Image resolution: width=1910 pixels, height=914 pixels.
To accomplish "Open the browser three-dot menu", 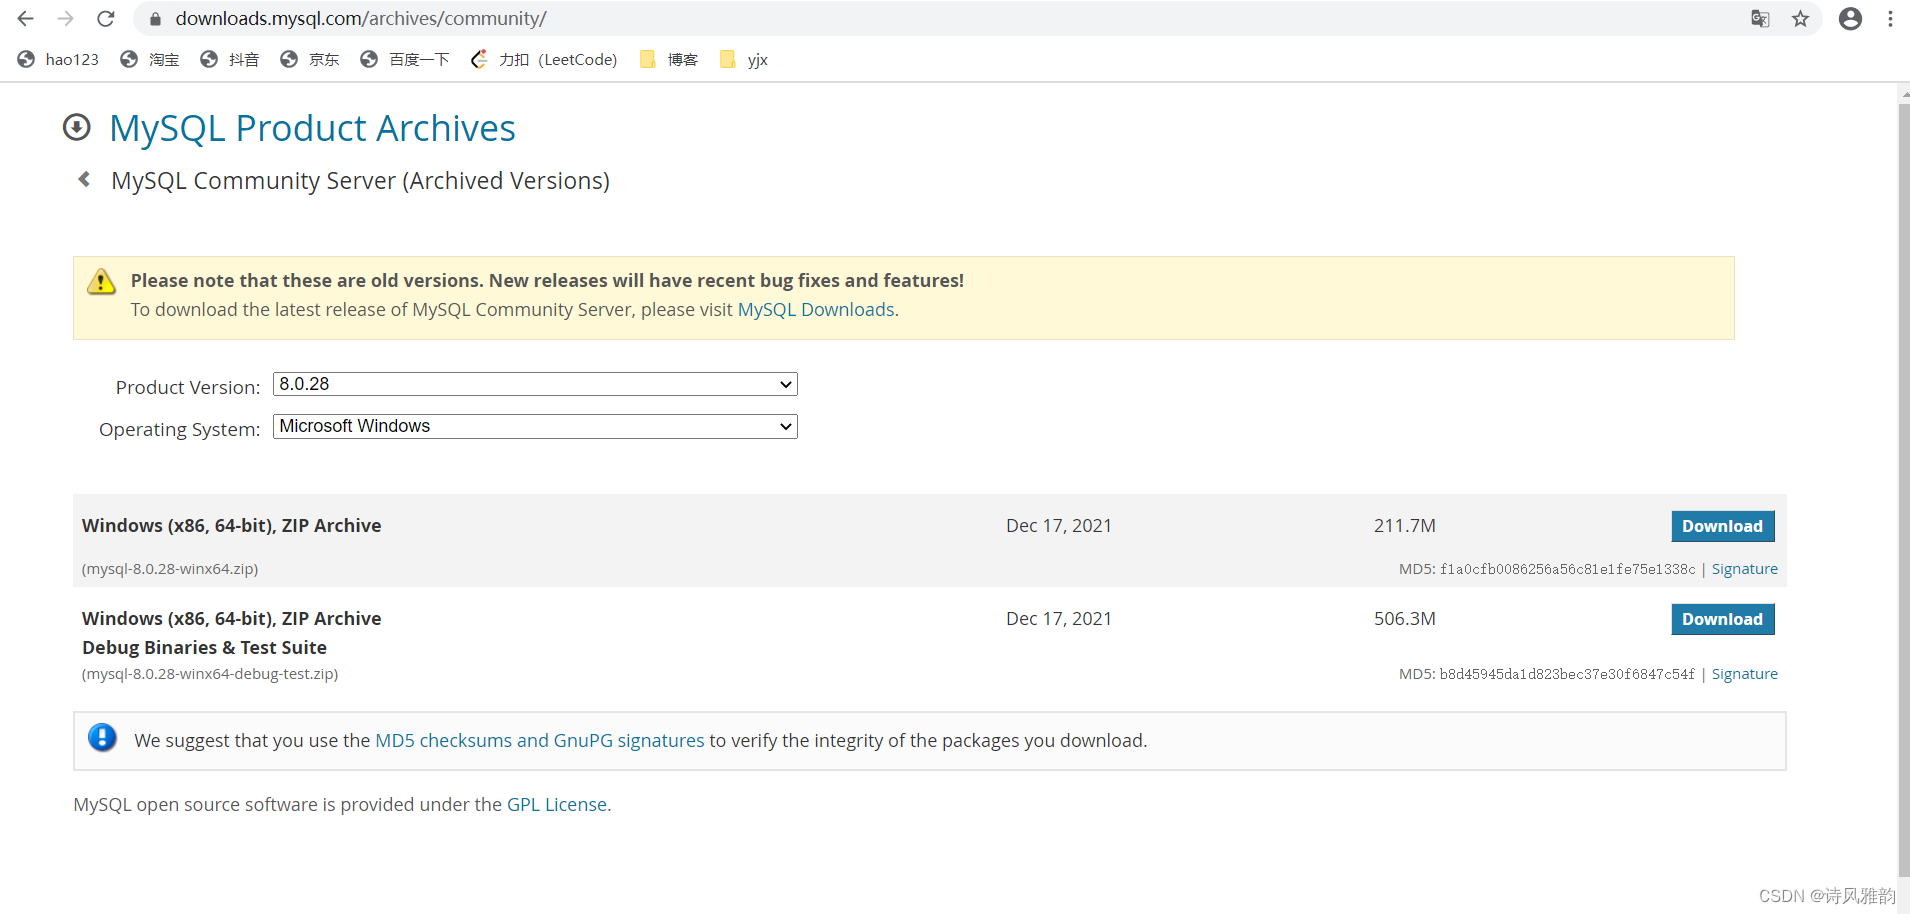I will tap(1890, 18).
